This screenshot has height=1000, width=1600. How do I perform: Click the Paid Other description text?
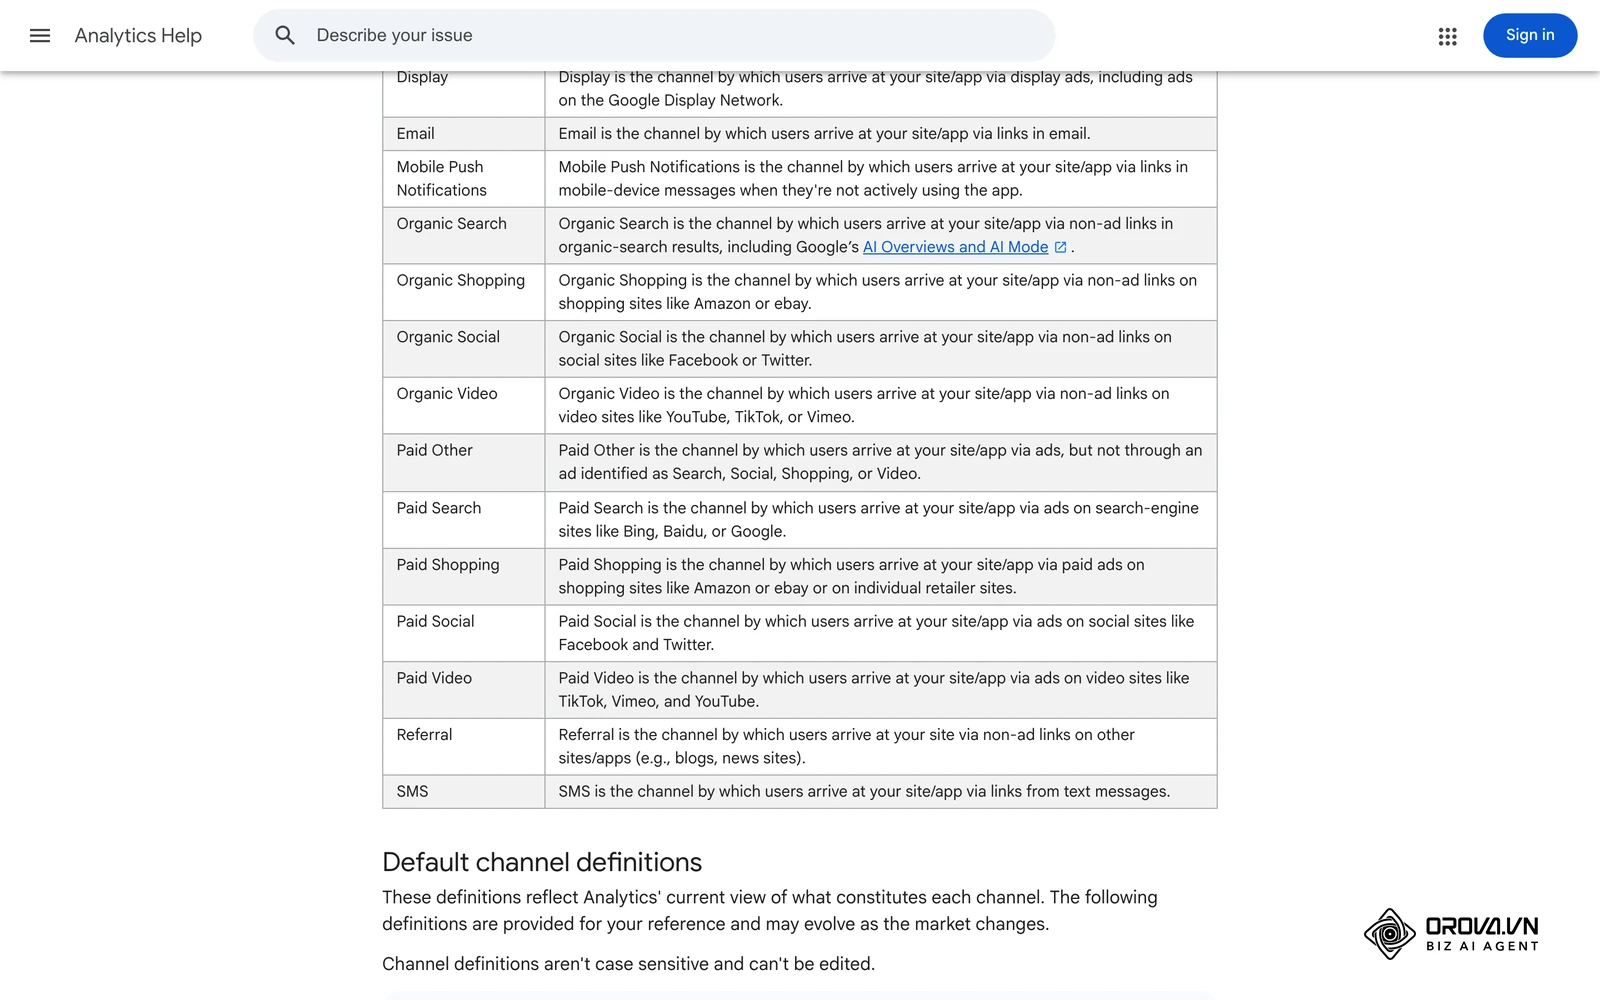pyautogui.click(x=880, y=462)
